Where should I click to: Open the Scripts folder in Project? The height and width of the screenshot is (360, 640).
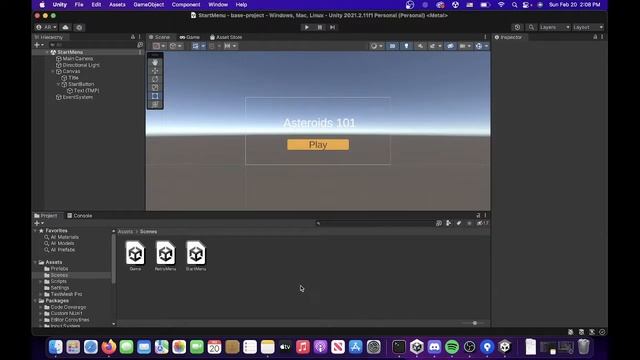point(58,281)
